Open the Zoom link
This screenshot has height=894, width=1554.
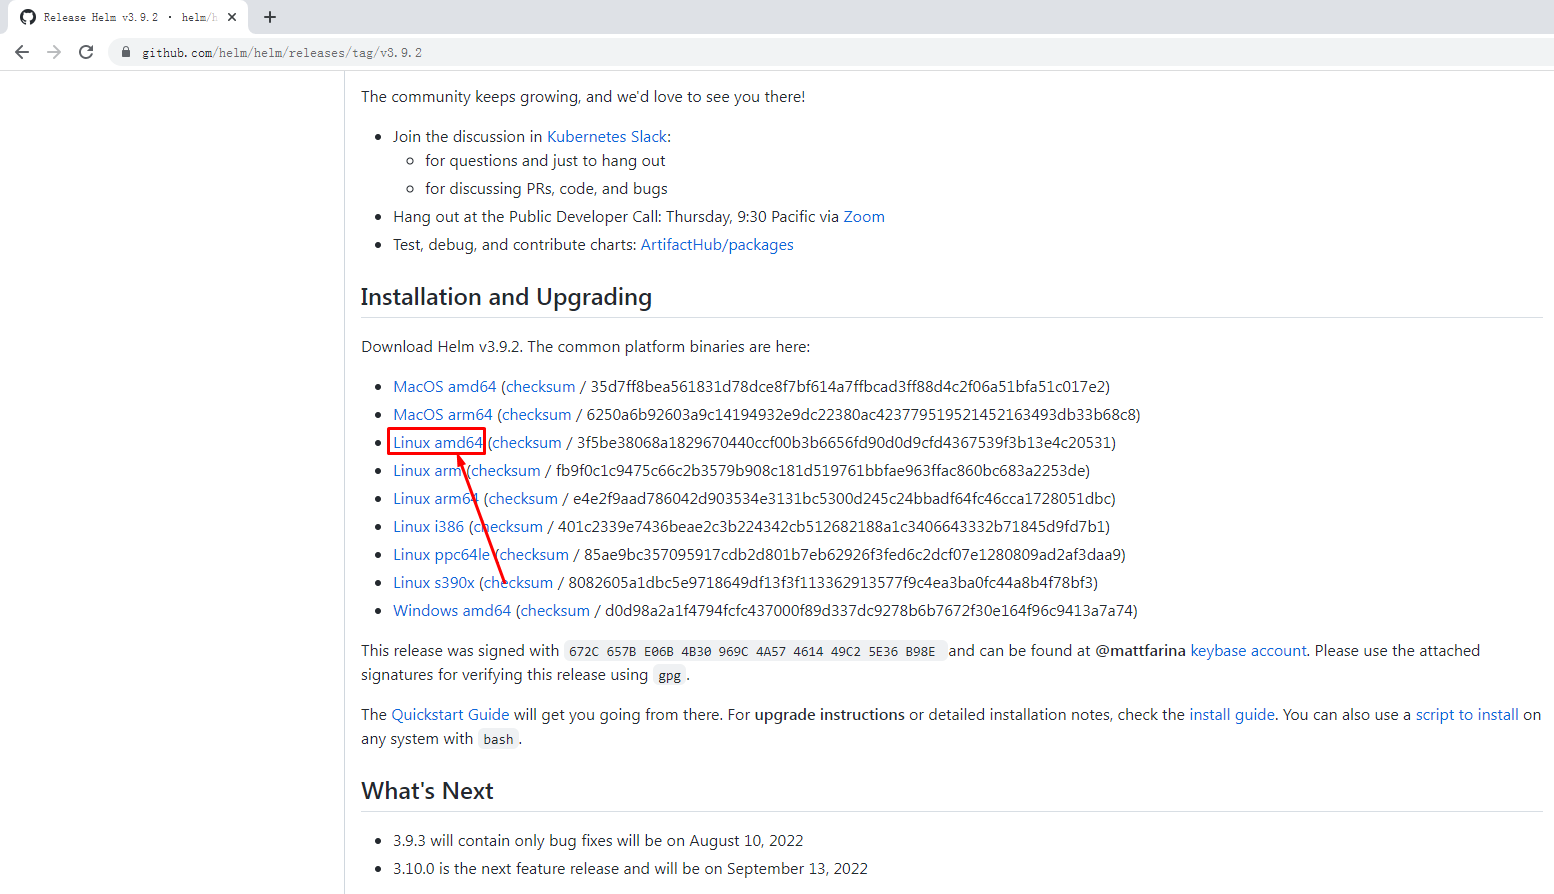864,216
